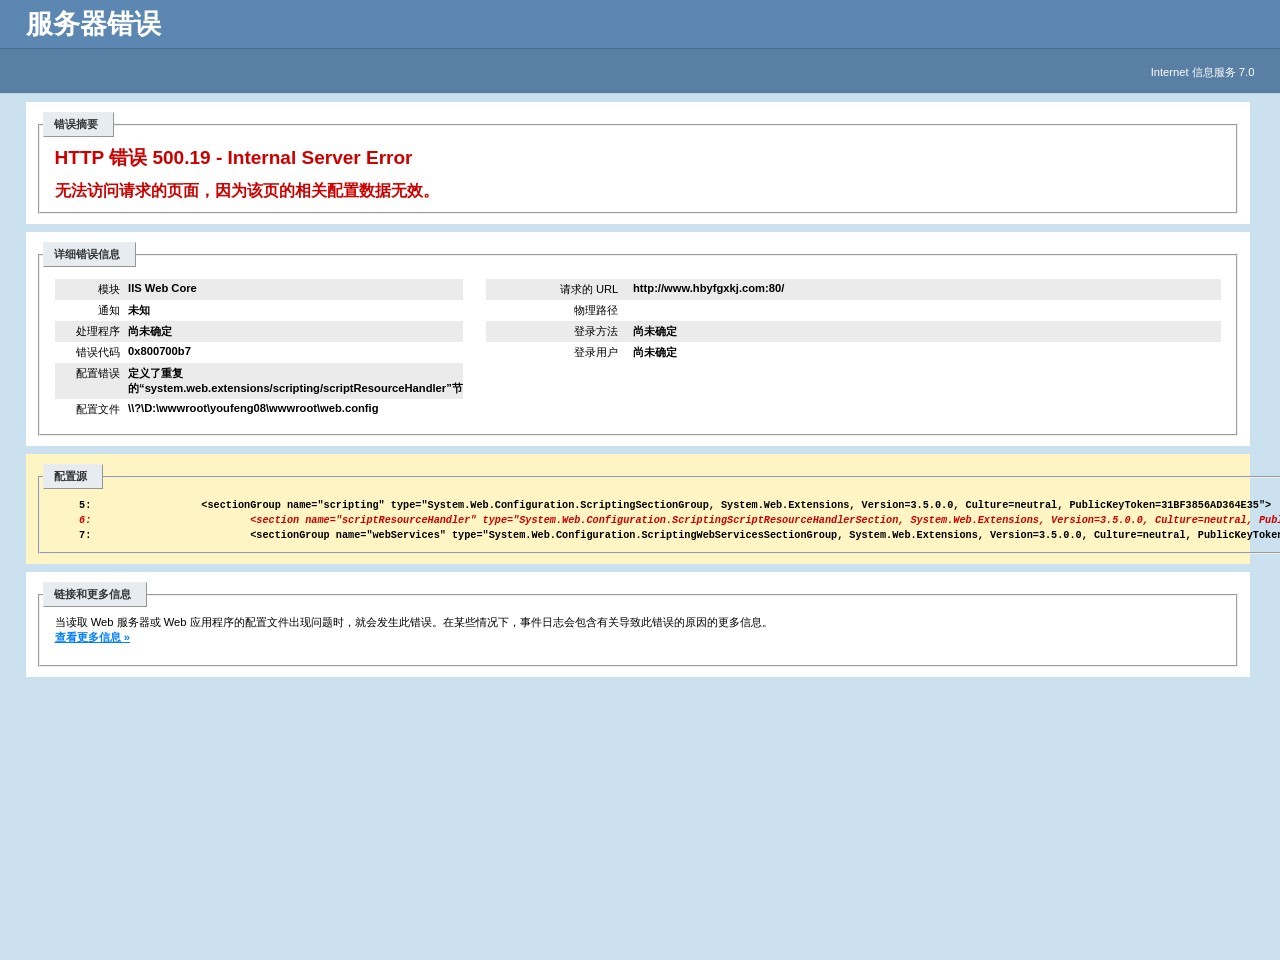
Task: Click the red highlighted config line 6
Action: pos(760,520)
